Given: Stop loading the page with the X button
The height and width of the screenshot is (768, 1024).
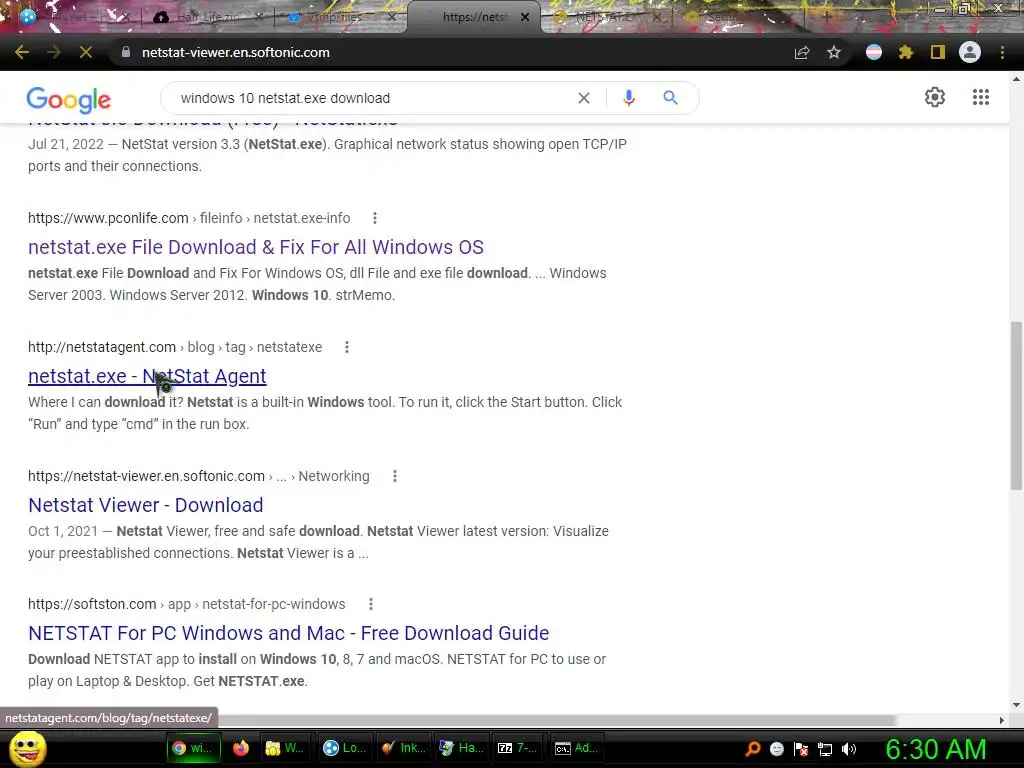Looking at the screenshot, I should 86,52.
